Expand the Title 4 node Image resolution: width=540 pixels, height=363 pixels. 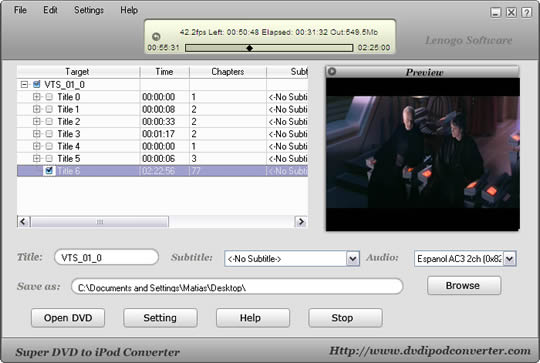[37, 146]
